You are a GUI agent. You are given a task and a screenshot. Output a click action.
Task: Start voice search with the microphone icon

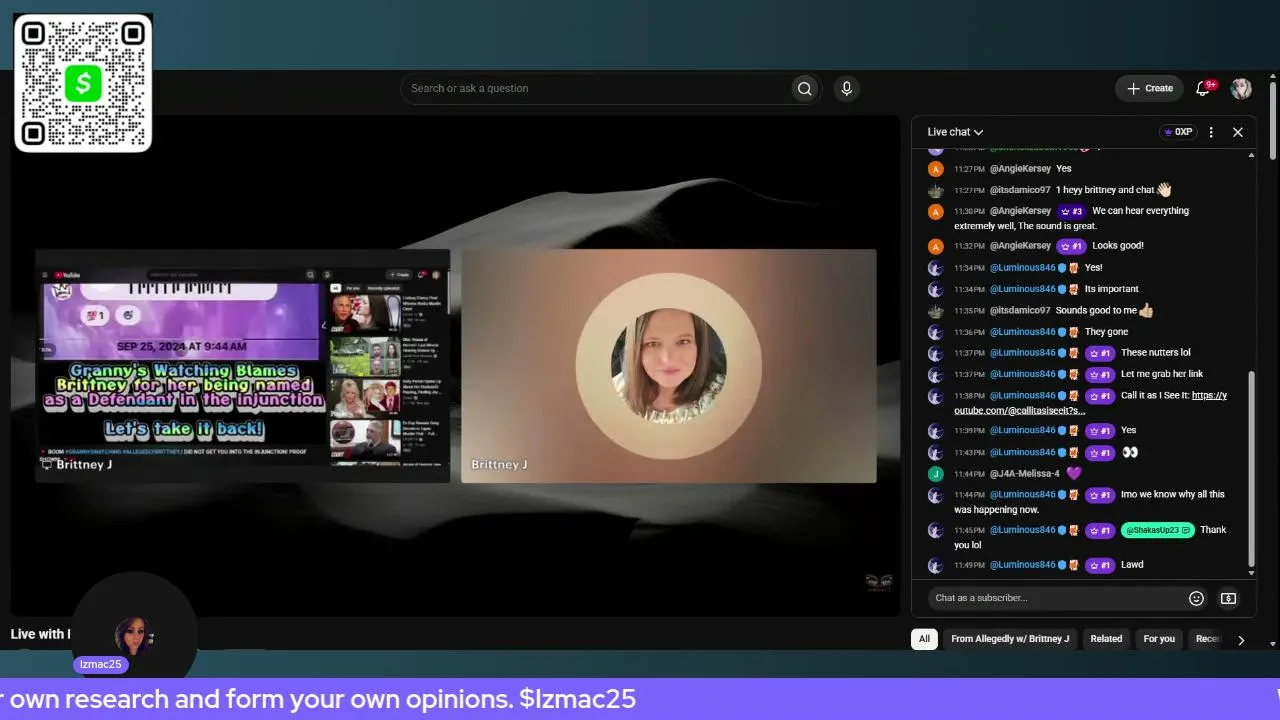[846, 89]
